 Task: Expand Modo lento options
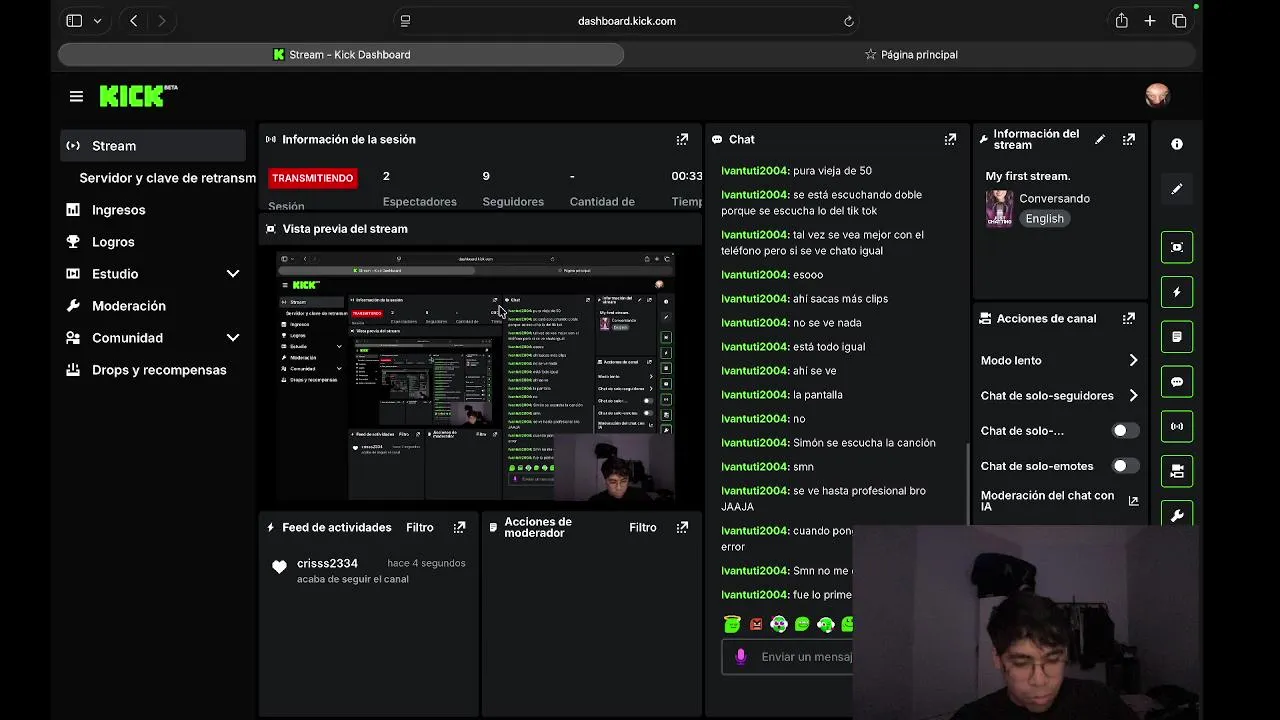[x=1133, y=361]
